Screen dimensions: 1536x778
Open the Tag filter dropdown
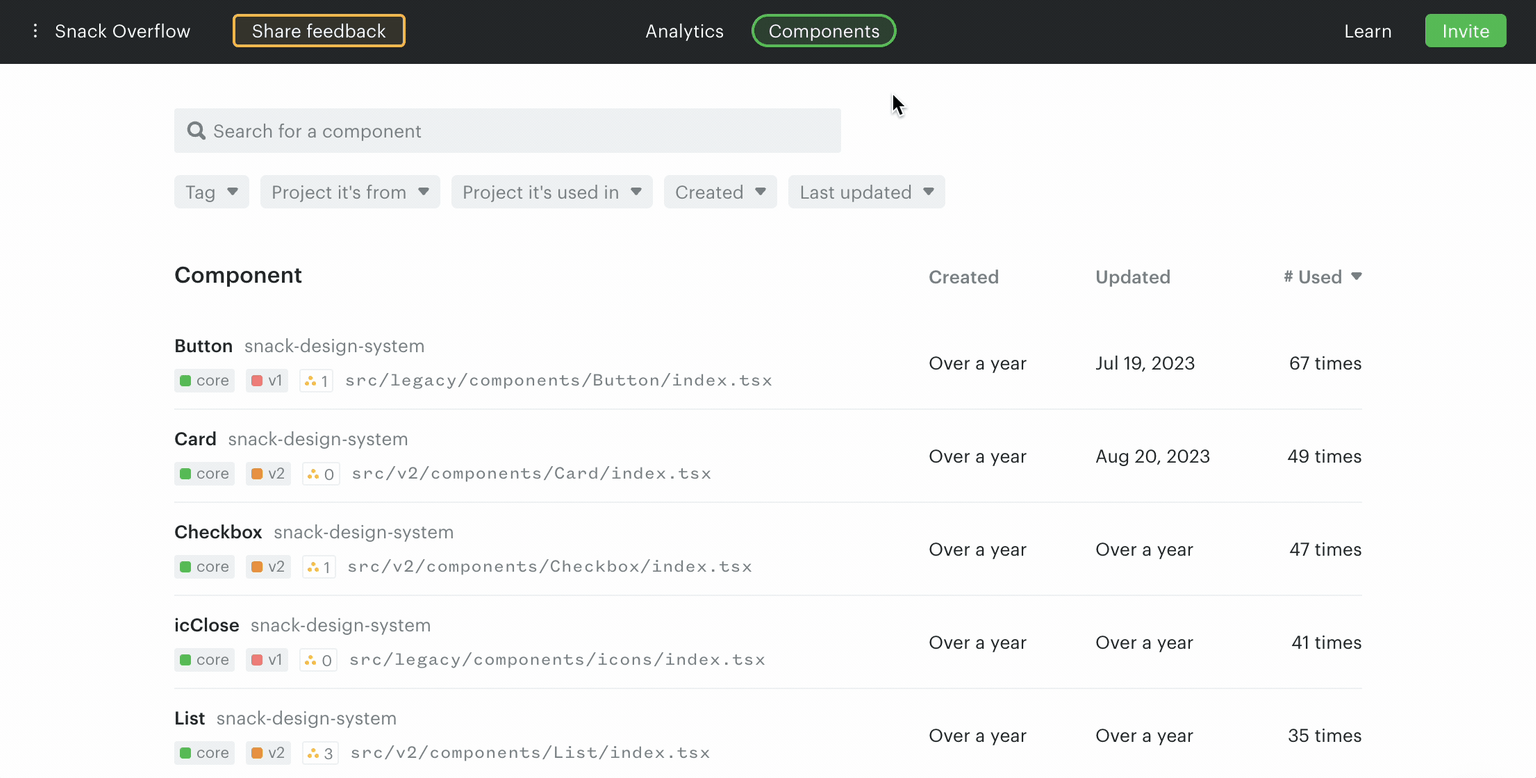[211, 191]
